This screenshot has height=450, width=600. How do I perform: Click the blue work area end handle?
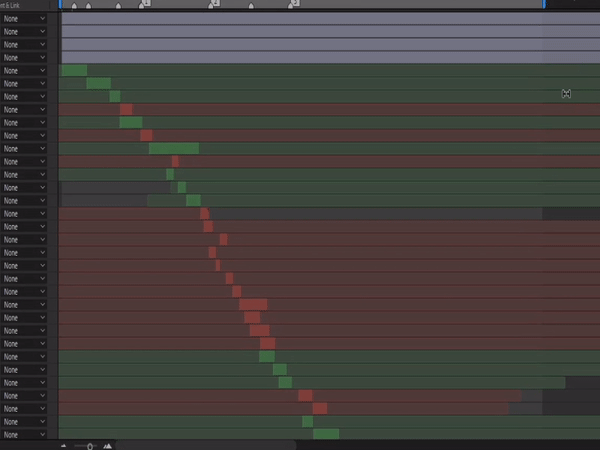coord(544,4)
